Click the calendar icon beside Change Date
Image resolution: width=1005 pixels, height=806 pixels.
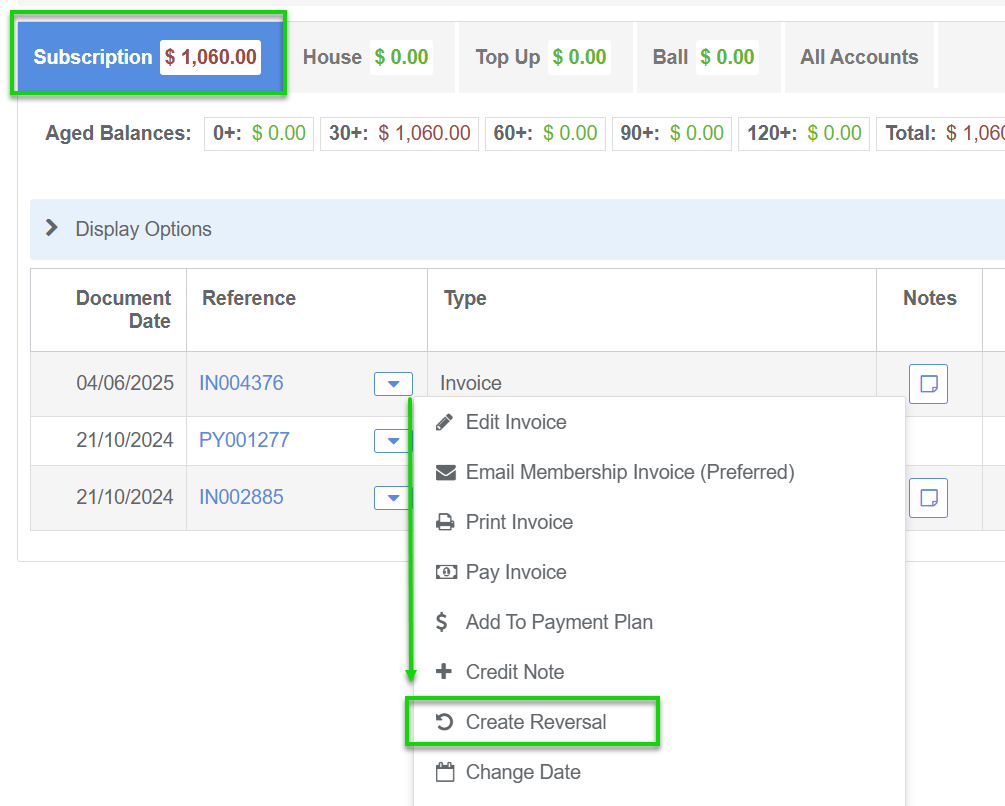click(x=445, y=772)
